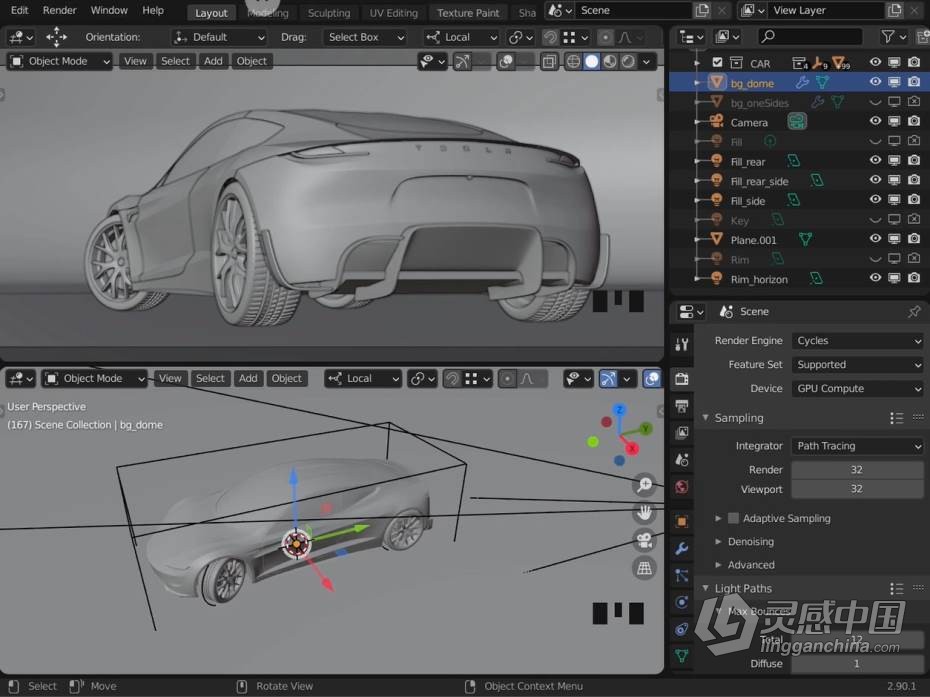Open the World properties tab icon
The width and height of the screenshot is (930, 697).
click(681, 487)
